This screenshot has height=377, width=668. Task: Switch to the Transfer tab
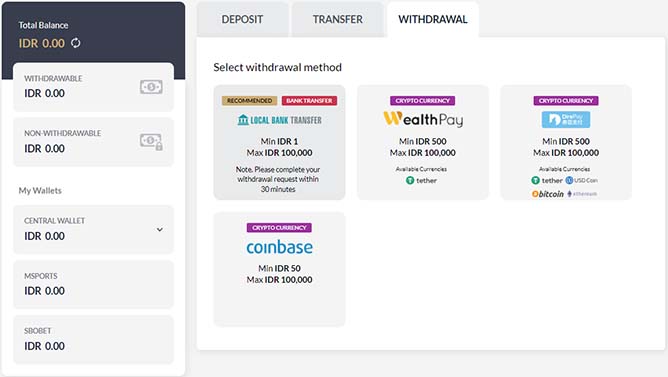click(337, 20)
